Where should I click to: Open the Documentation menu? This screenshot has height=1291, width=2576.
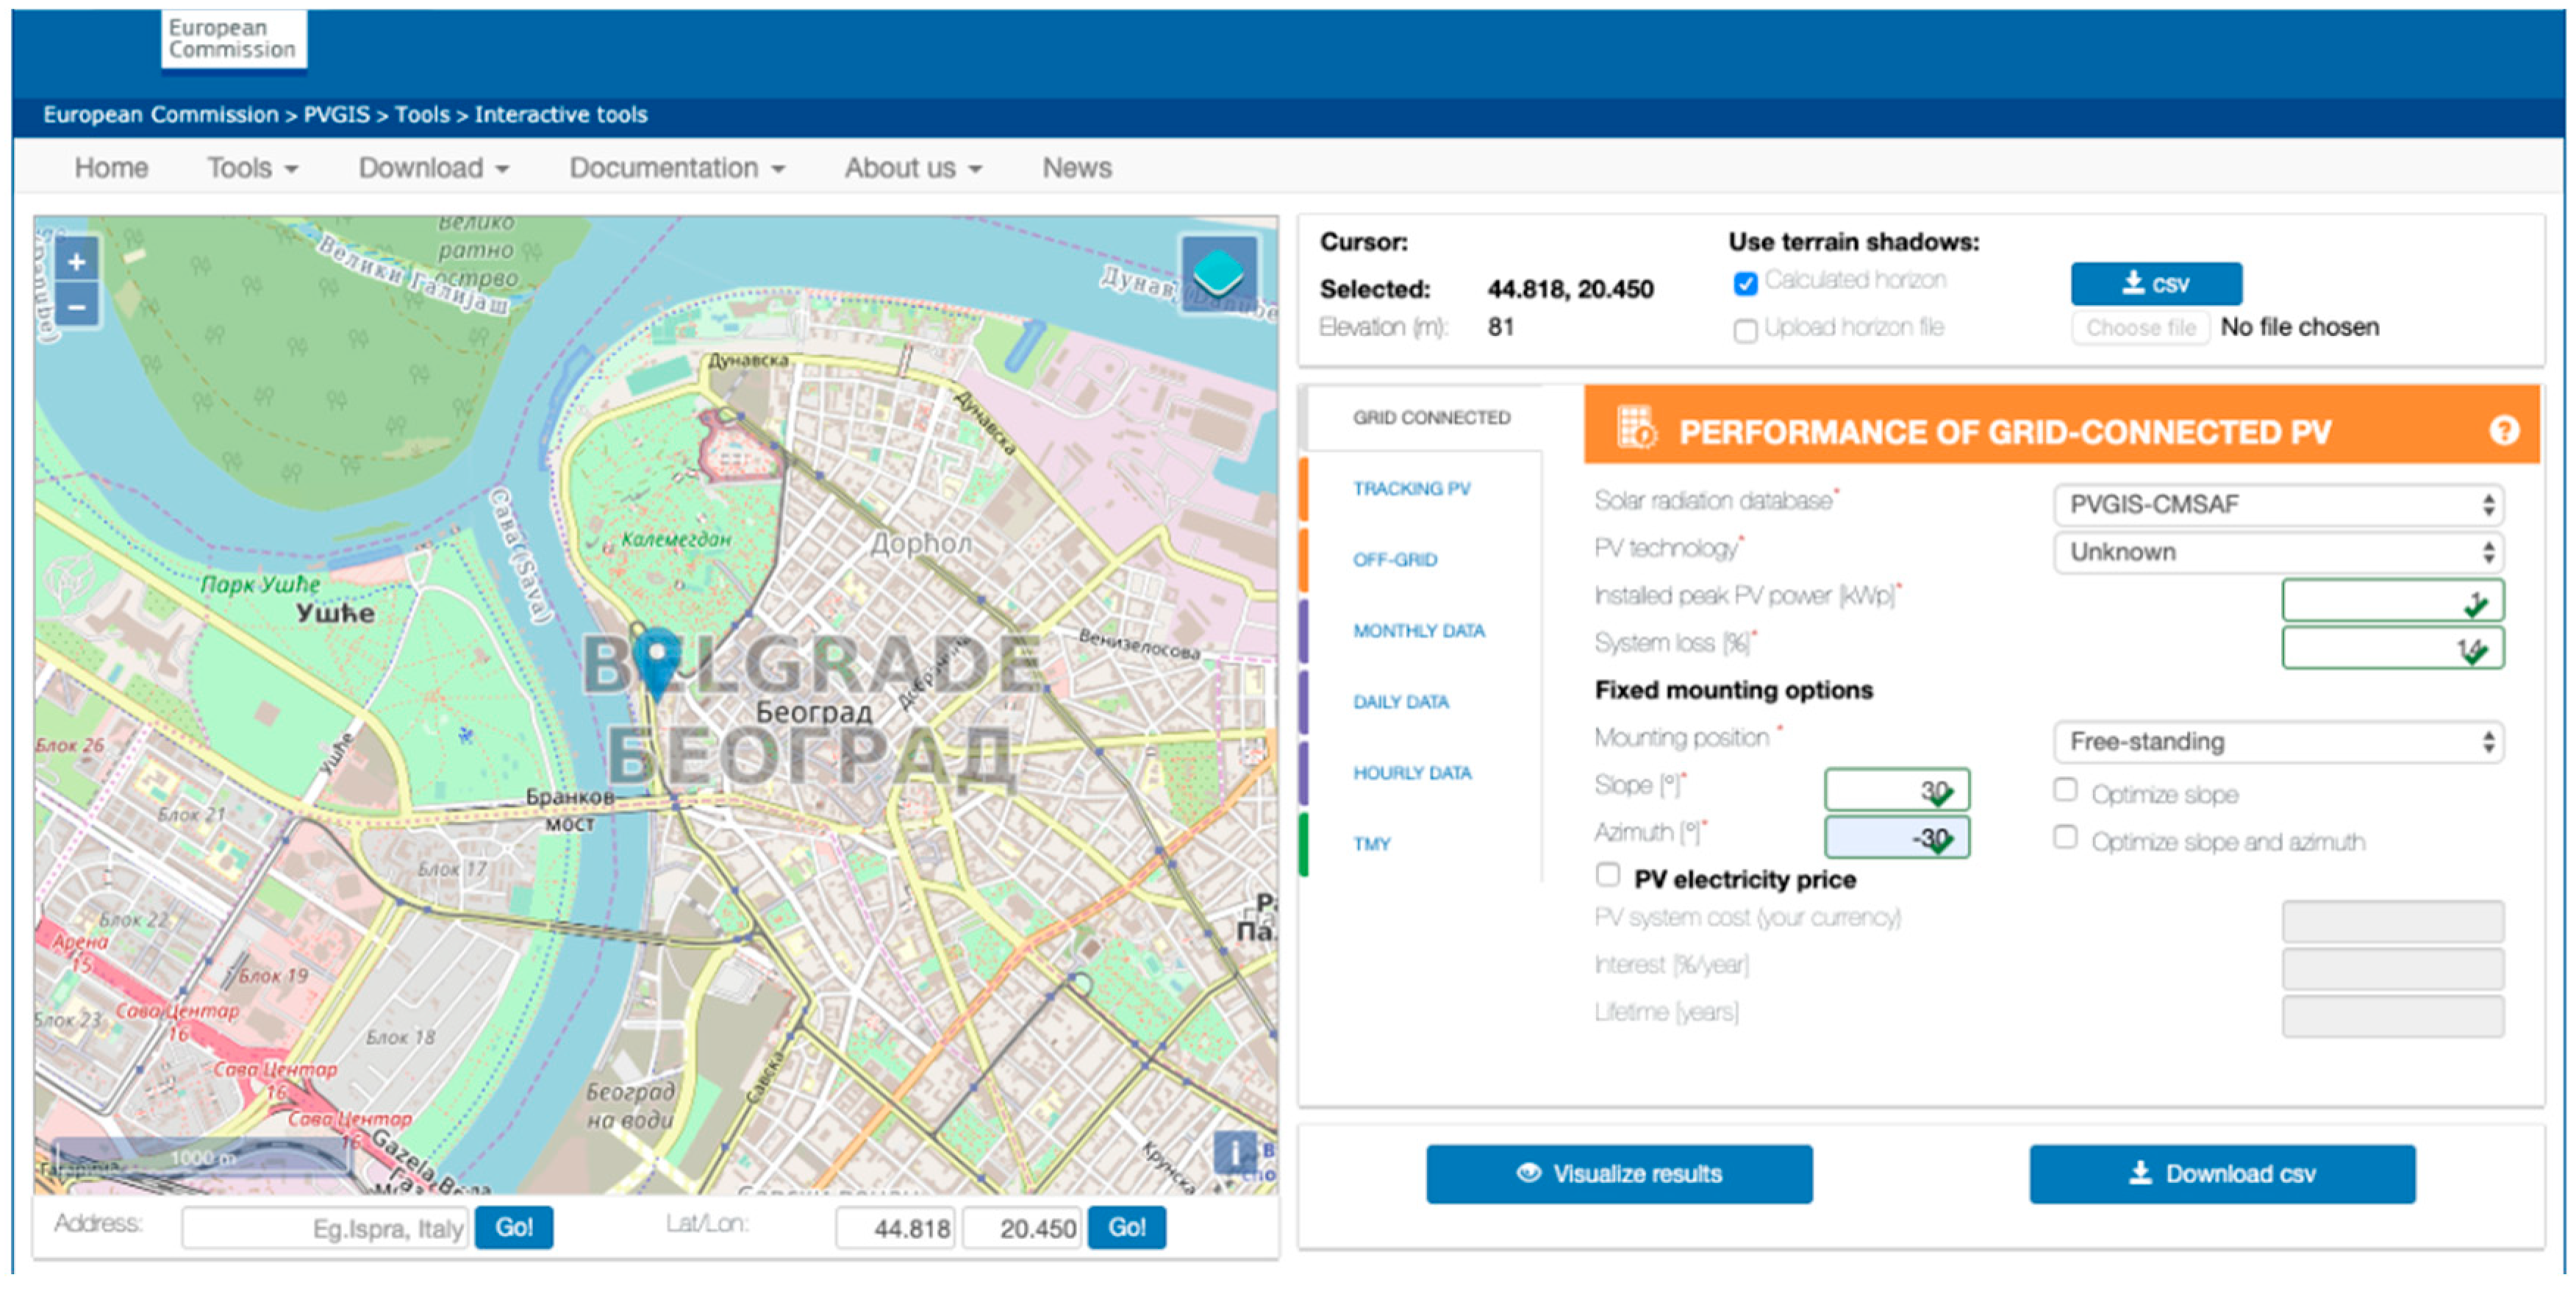(x=676, y=168)
